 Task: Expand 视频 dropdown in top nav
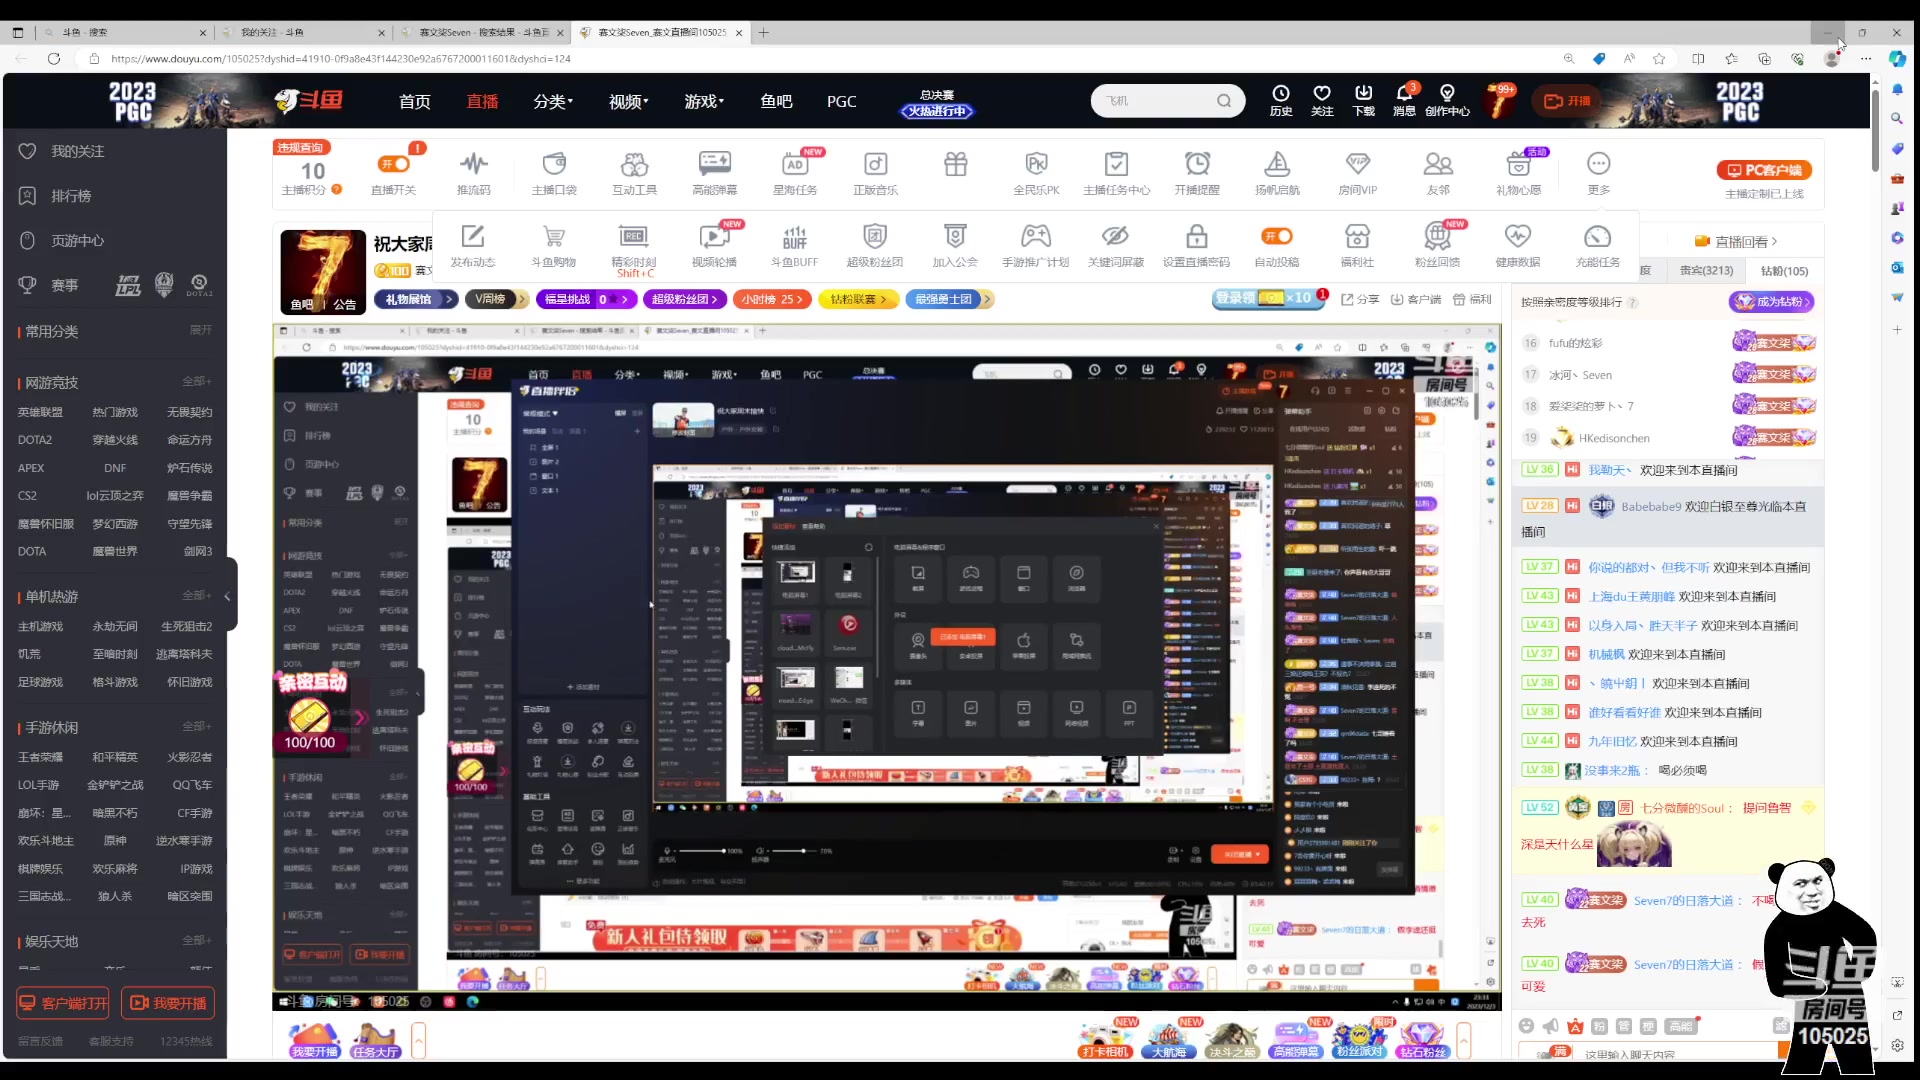[629, 101]
